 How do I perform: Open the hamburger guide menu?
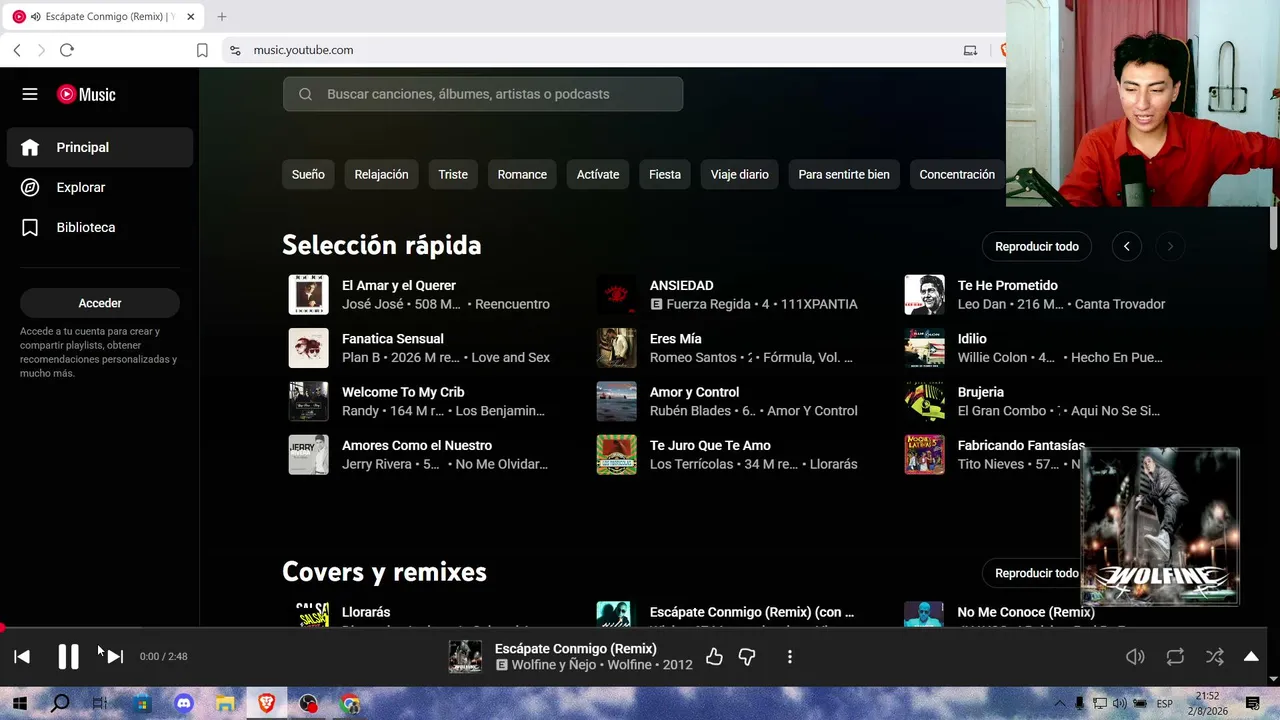pos(30,94)
